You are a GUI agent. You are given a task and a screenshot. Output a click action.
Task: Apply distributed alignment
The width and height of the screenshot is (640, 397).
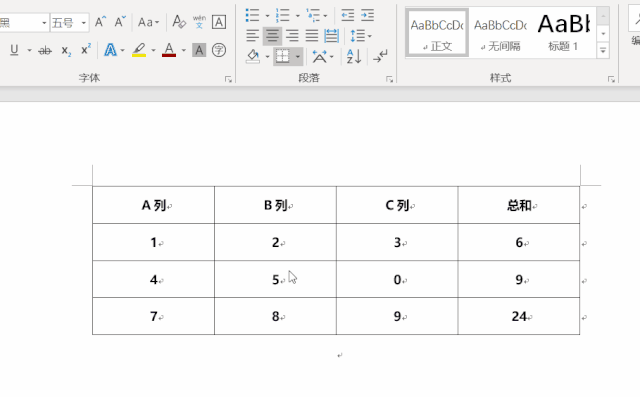coord(331,36)
